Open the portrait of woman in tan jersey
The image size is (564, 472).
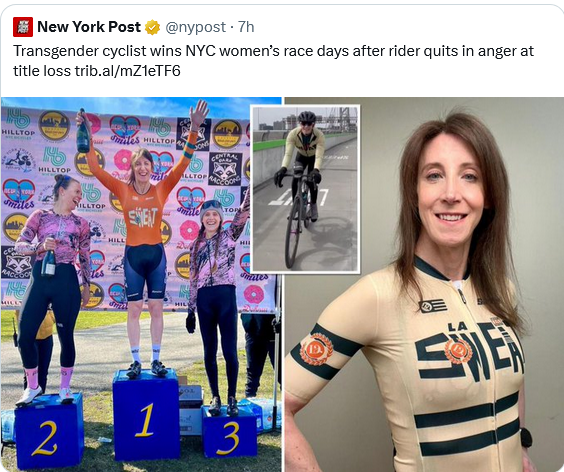[x=424, y=284]
